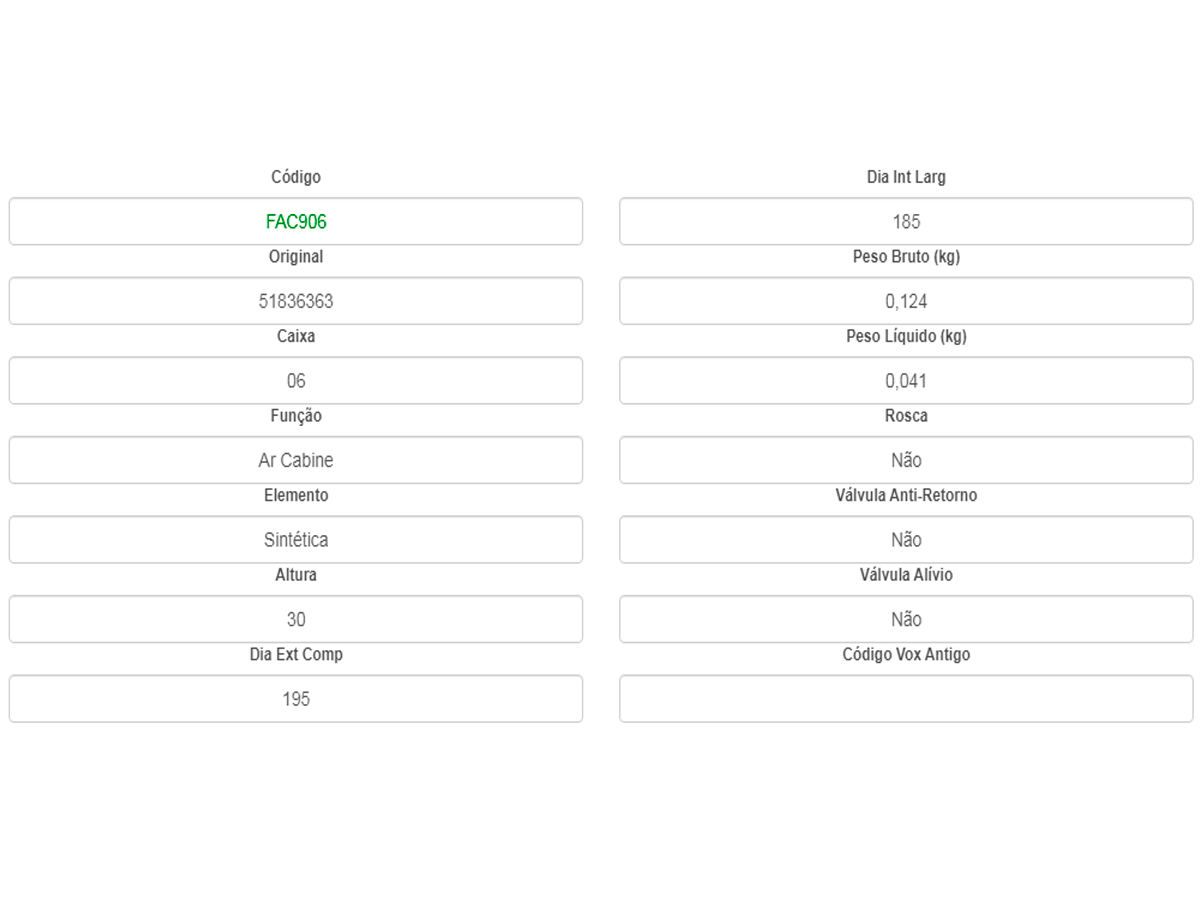Click the Código label text
The height and width of the screenshot is (900, 1200).
pos(296,177)
